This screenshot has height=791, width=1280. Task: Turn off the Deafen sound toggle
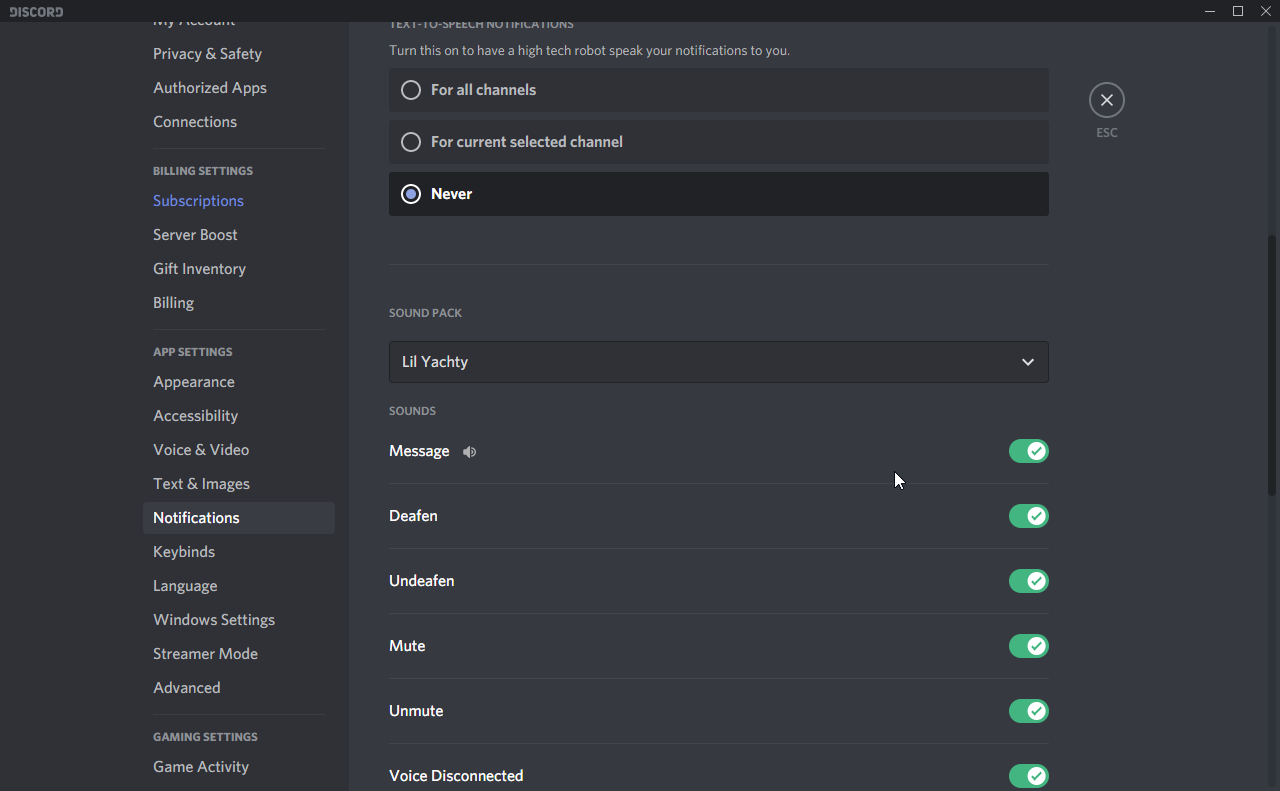(x=1028, y=516)
